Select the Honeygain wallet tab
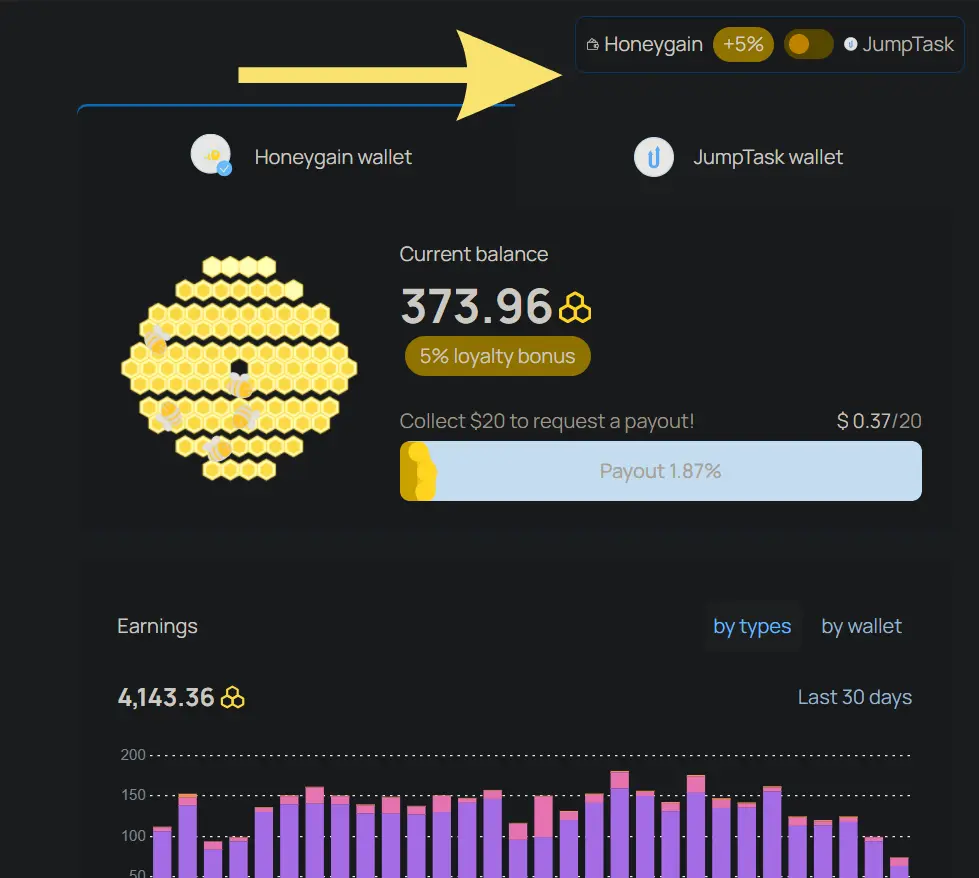This screenshot has height=878, width=979. (x=302, y=156)
